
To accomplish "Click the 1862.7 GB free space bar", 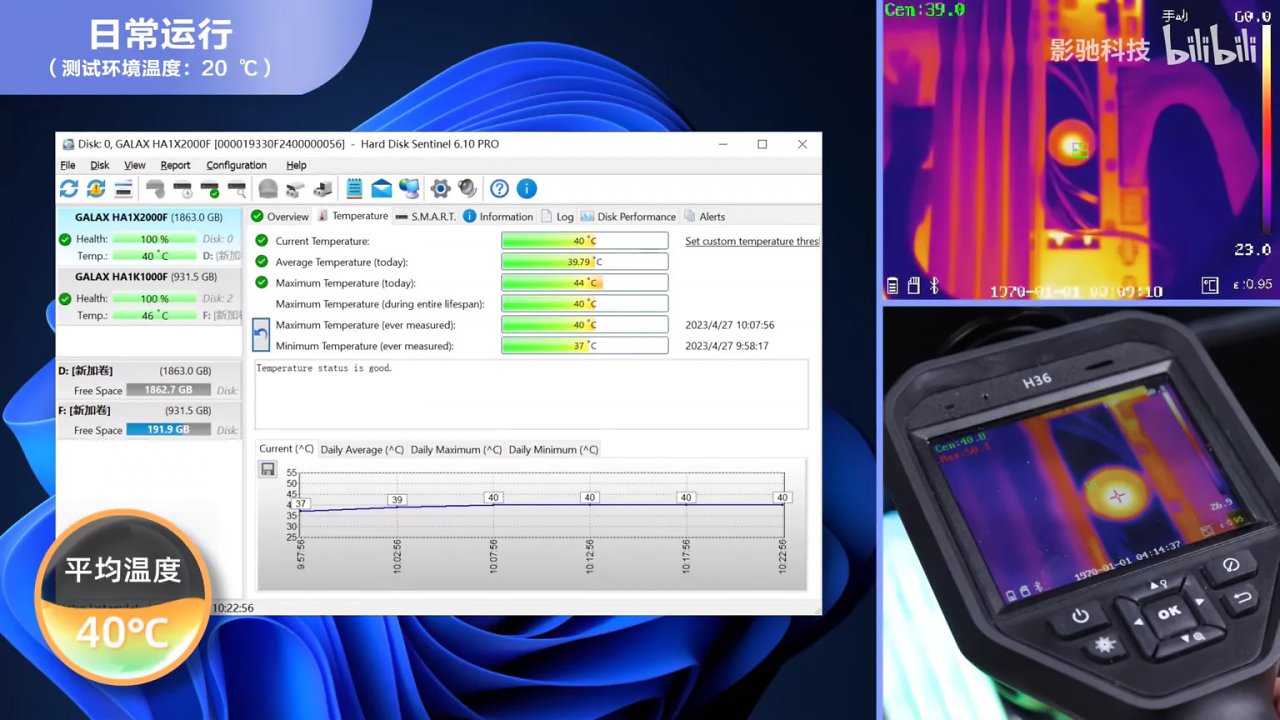I will pyautogui.click(x=168, y=390).
